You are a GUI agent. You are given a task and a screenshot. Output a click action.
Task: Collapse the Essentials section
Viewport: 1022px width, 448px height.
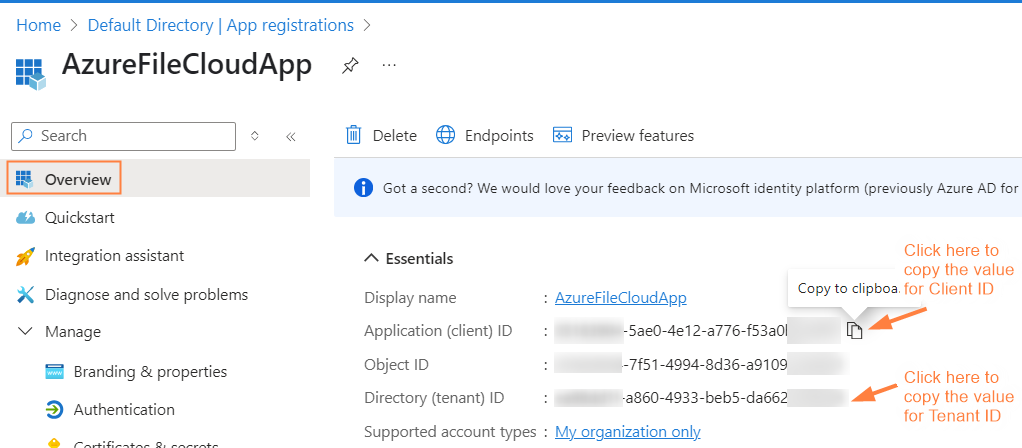click(372, 259)
